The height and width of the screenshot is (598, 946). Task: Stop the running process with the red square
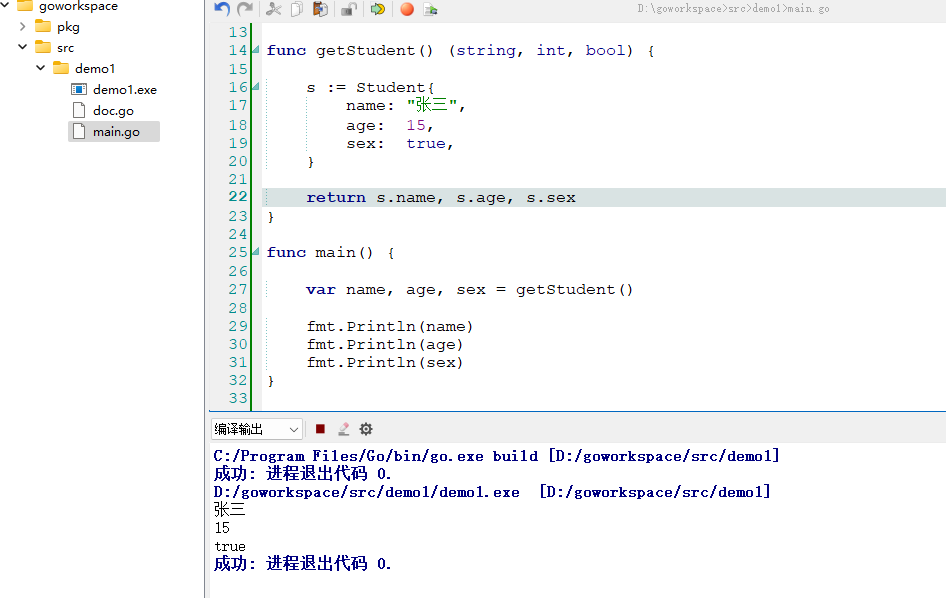coord(320,429)
